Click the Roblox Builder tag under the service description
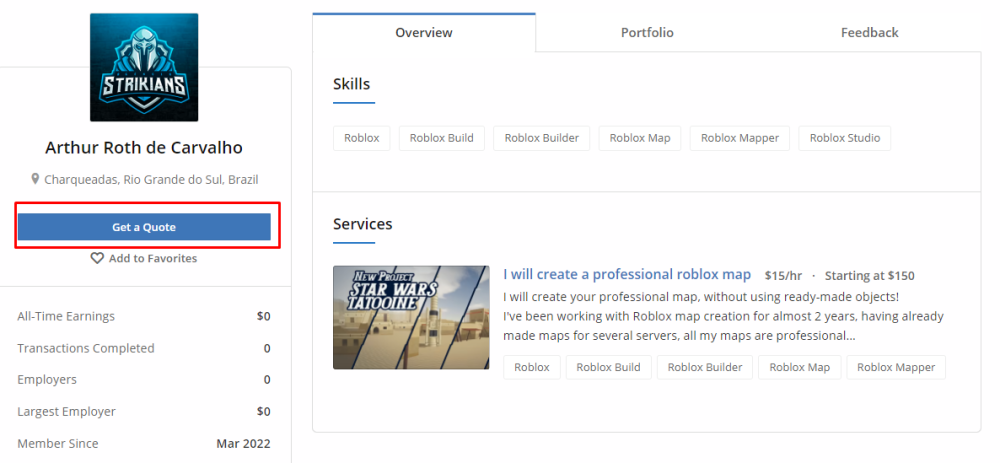The width and height of the screenshot is (1000, 463). point(705,367)
